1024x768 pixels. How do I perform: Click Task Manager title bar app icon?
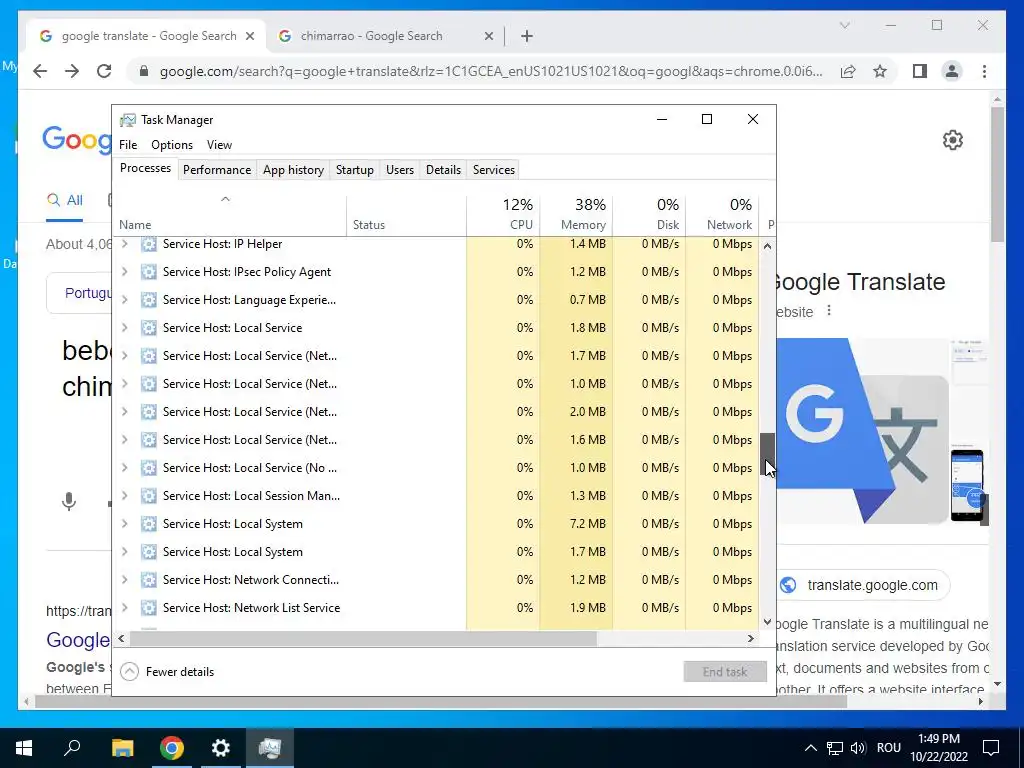(127, 120)
